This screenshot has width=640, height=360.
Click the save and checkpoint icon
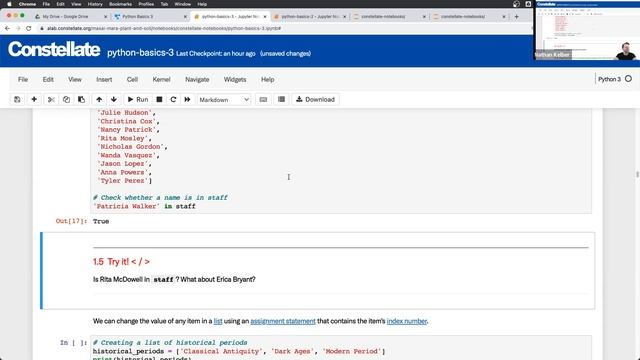point(17,99)
